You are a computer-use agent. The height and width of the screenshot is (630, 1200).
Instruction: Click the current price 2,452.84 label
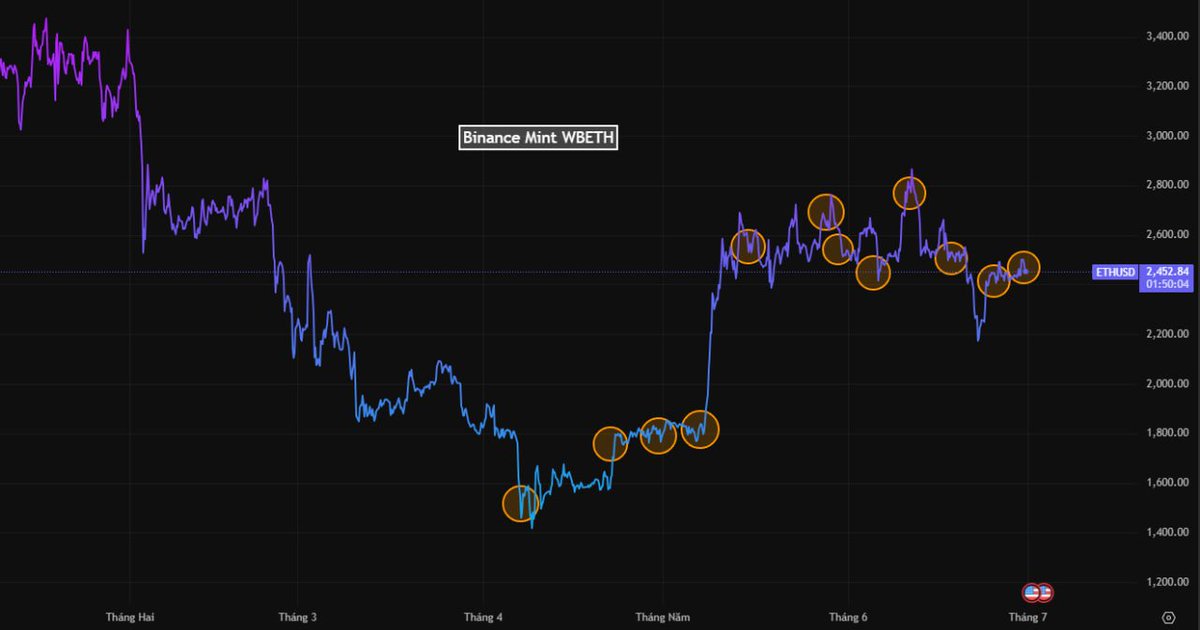tap(1167, 271)
